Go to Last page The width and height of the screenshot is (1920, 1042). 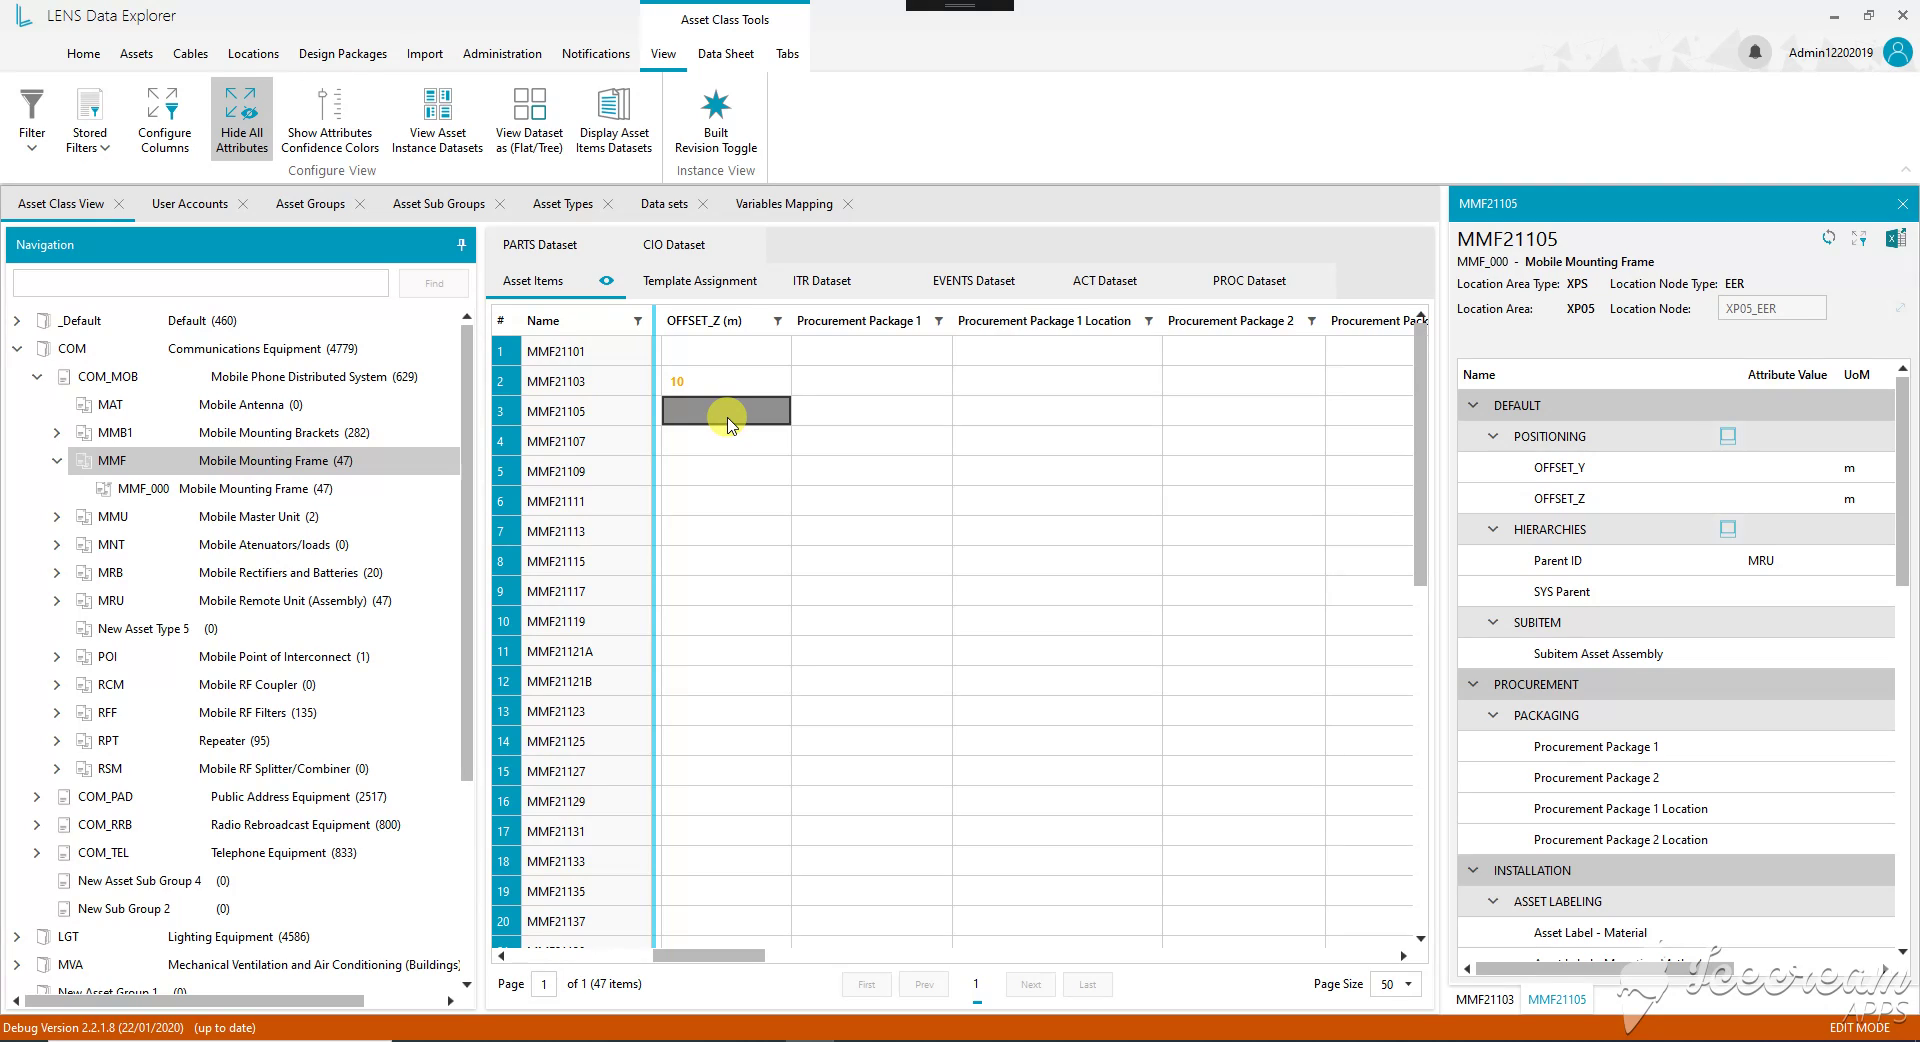[x=1087, y=984]
